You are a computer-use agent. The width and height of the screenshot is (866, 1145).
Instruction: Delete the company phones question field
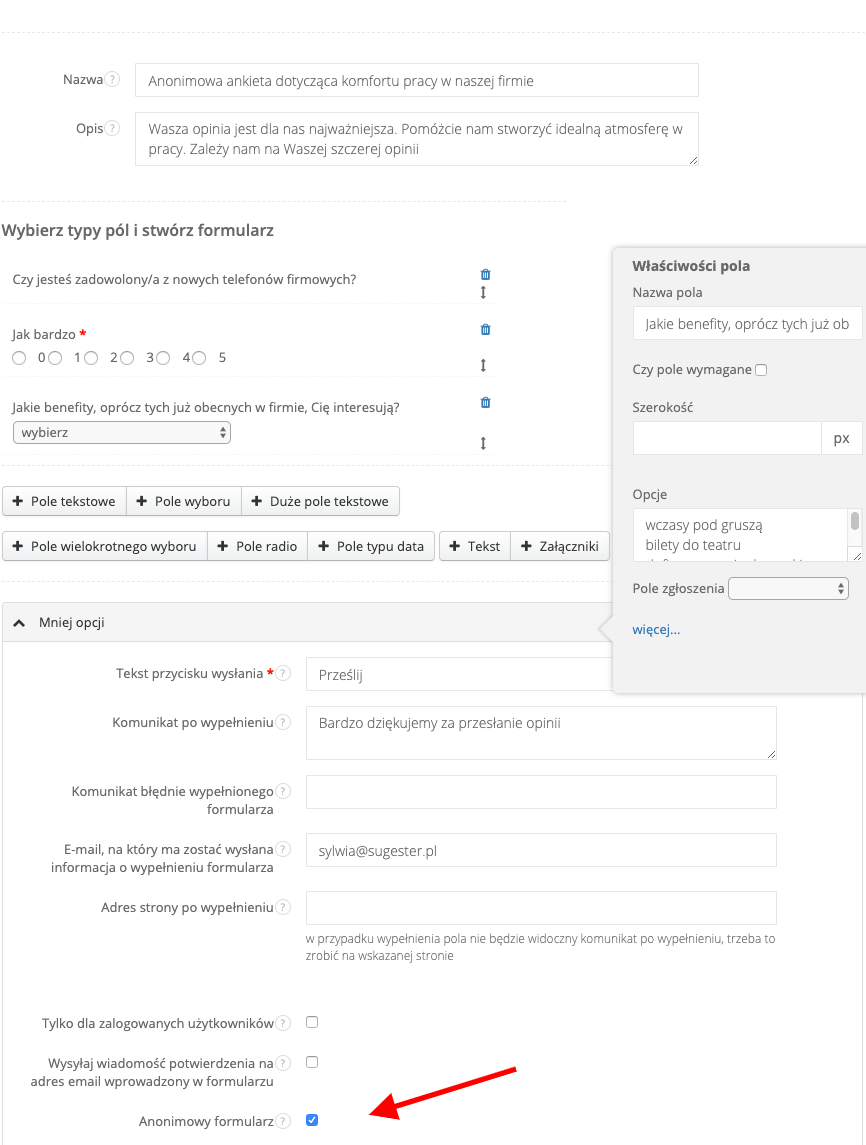coord(486,274)
